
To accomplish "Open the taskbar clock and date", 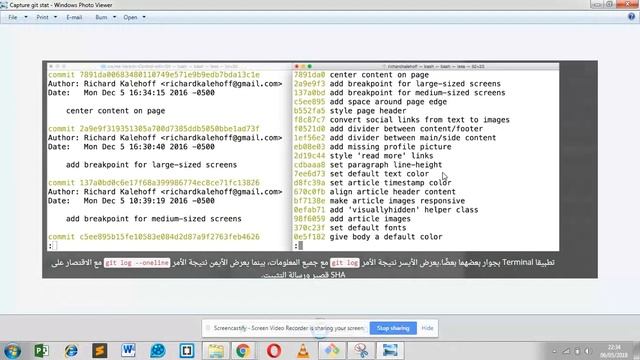I will point(613,351).
